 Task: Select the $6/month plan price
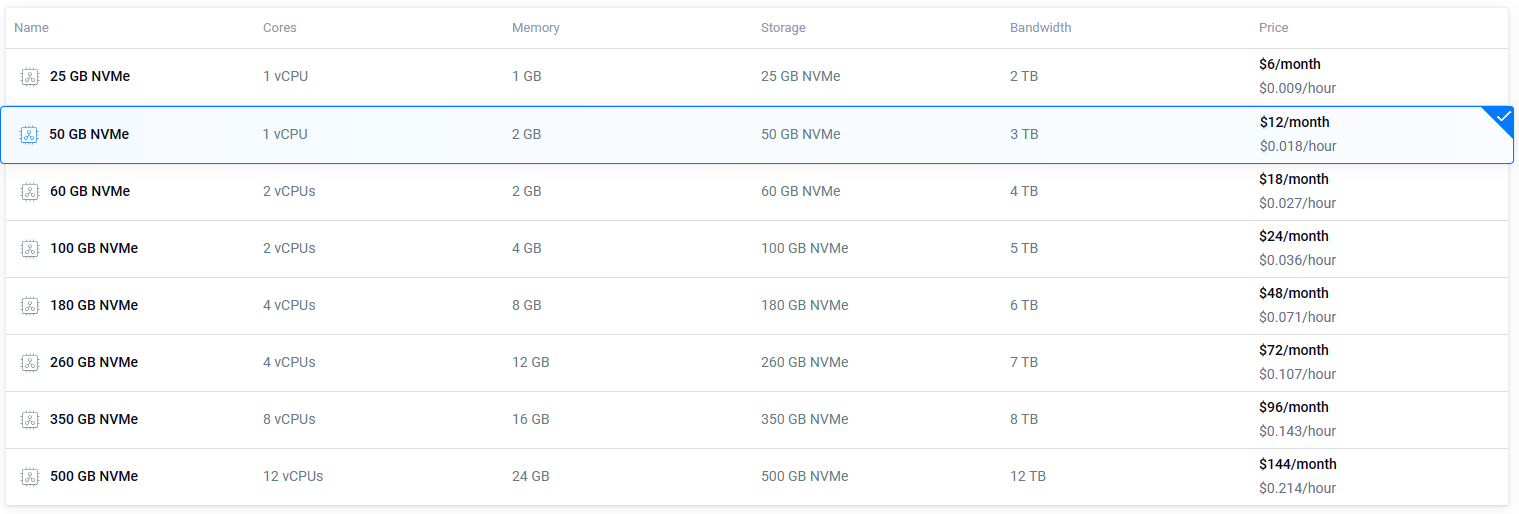[x=1289, y=64]
